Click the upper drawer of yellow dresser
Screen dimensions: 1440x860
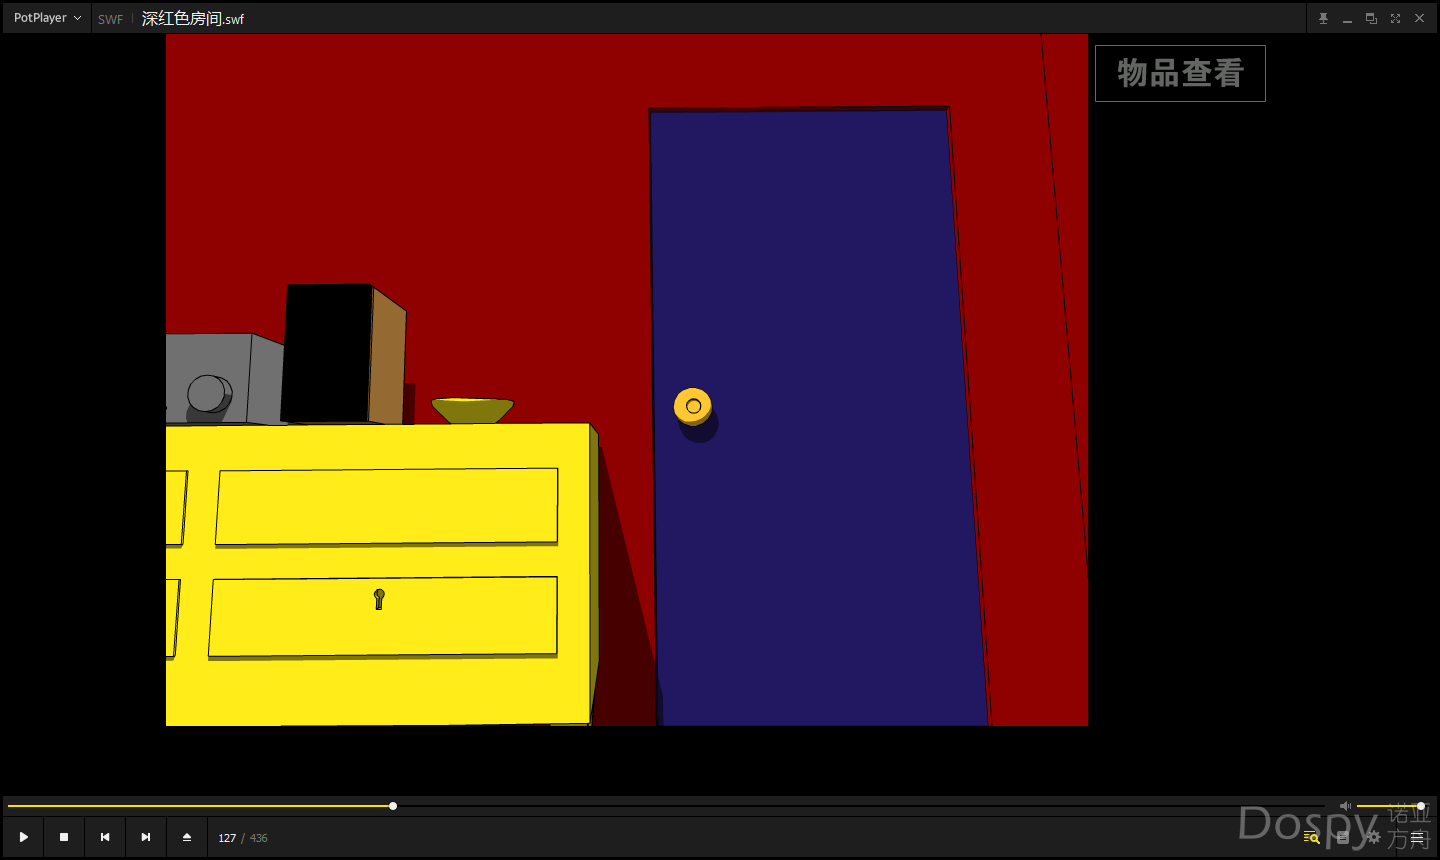[x=387, y=506]
